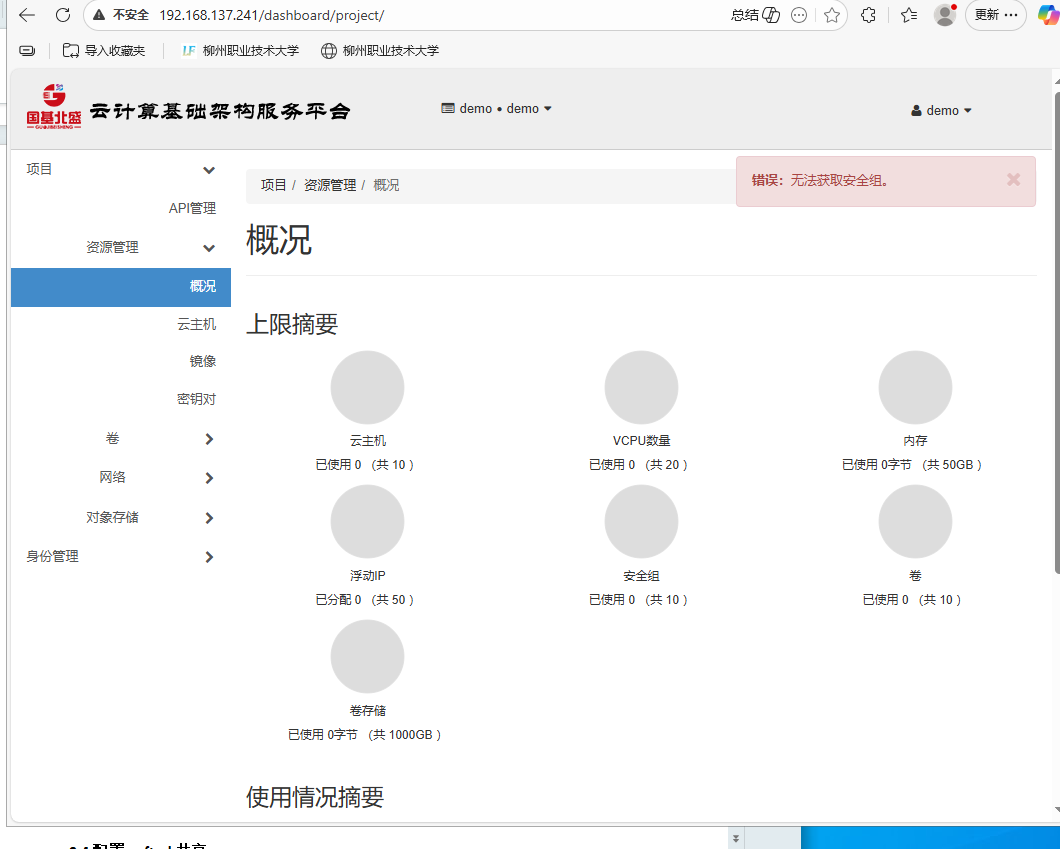Image resolution: width=1060 pixels, height=849 pixels.
Task: Click the 项目 breadcrumb link
Action: 273,184
